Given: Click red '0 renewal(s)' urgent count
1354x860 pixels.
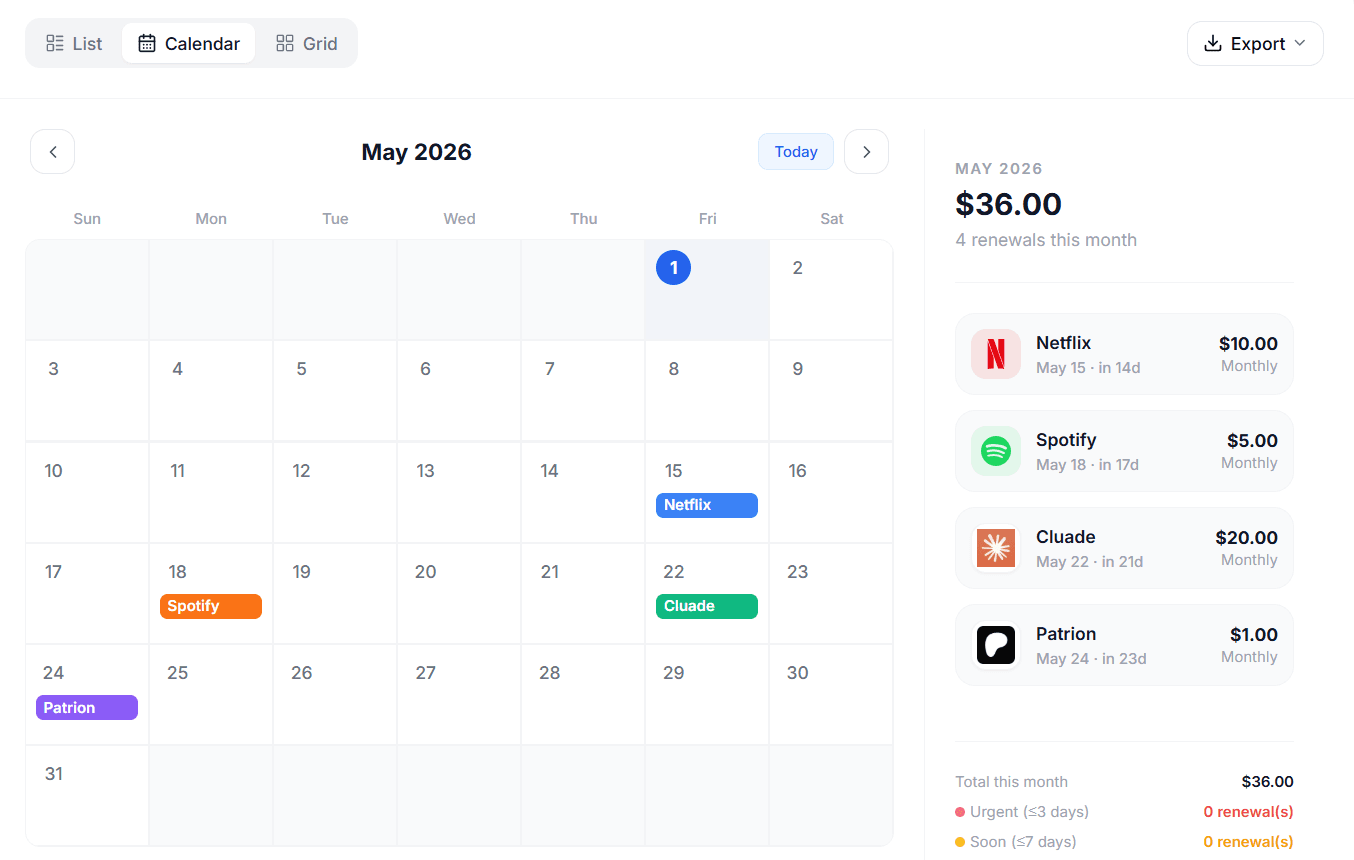Looking at the screenshot, I should (x=1248, y=812).
